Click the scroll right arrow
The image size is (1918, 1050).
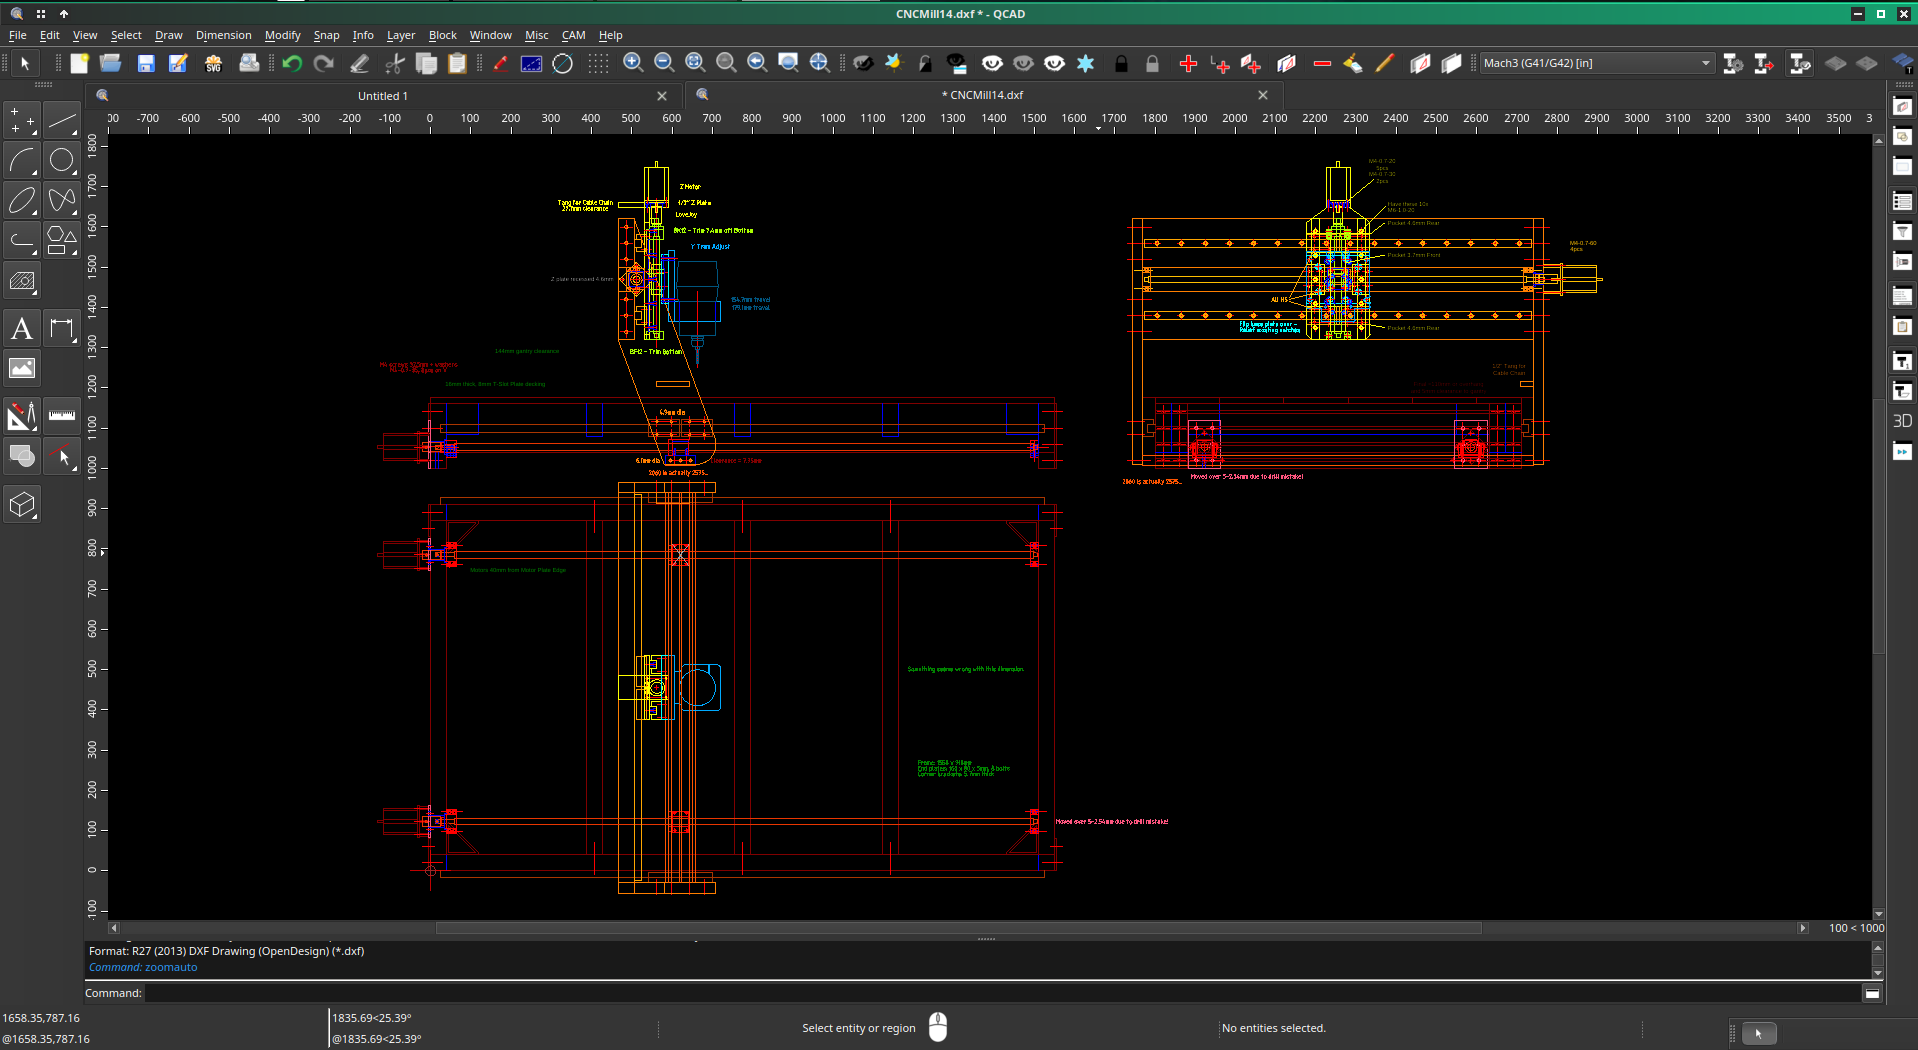[x=1803, y=928]
